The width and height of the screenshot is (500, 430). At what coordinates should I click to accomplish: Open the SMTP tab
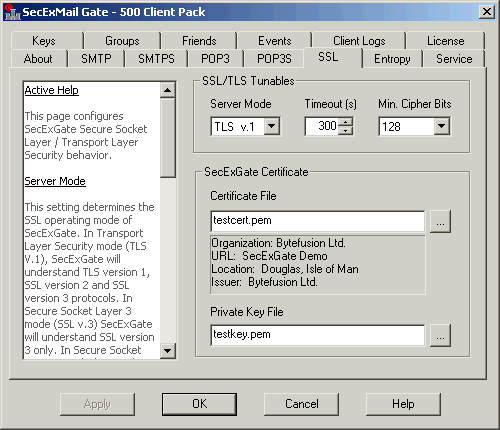tap(96, 59)
